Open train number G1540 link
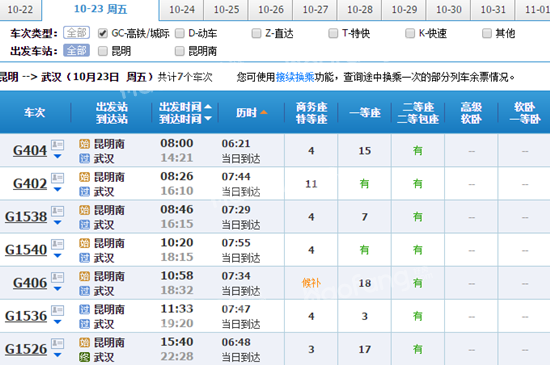550x365 pixels. point(26,250)
